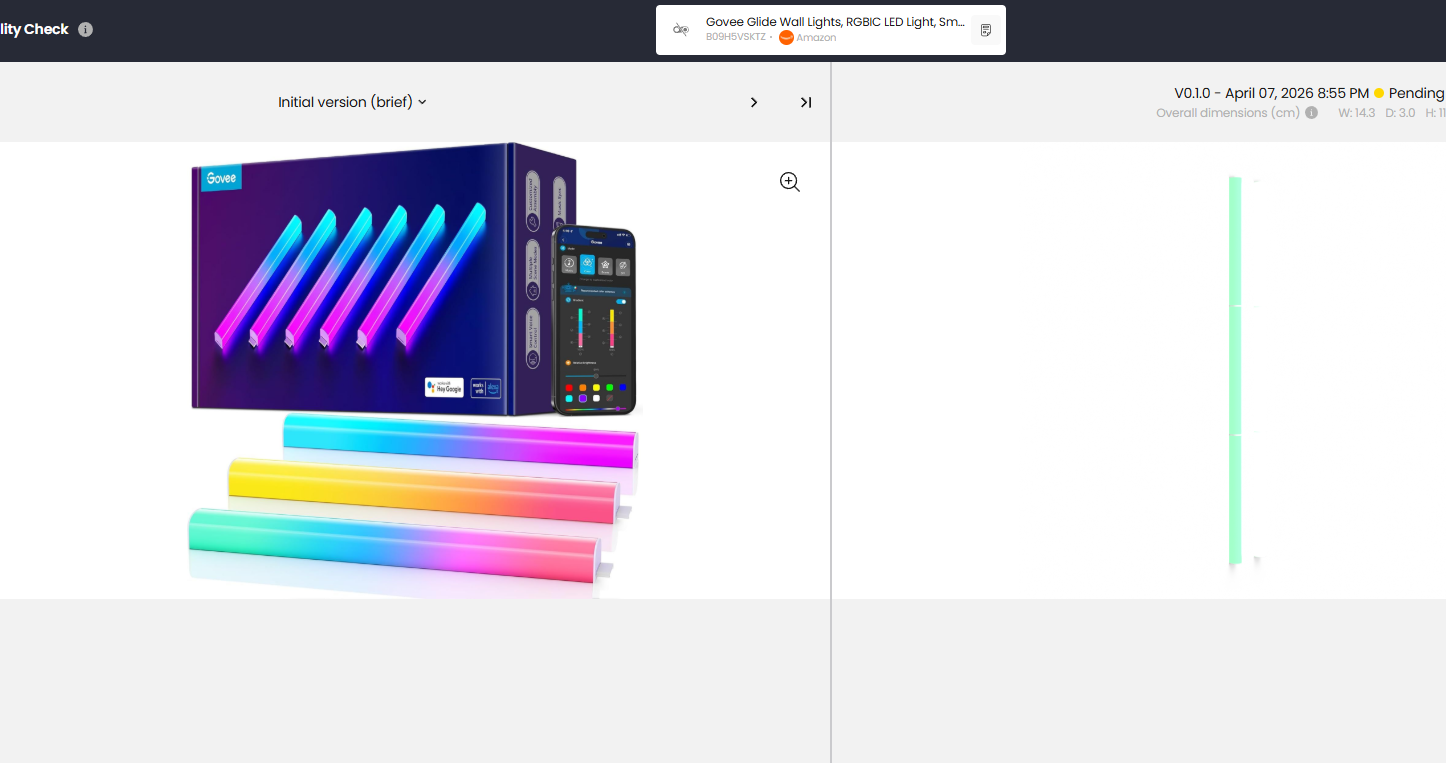Click the product thumbnail icon in the header card

click(x=681, y=30)
